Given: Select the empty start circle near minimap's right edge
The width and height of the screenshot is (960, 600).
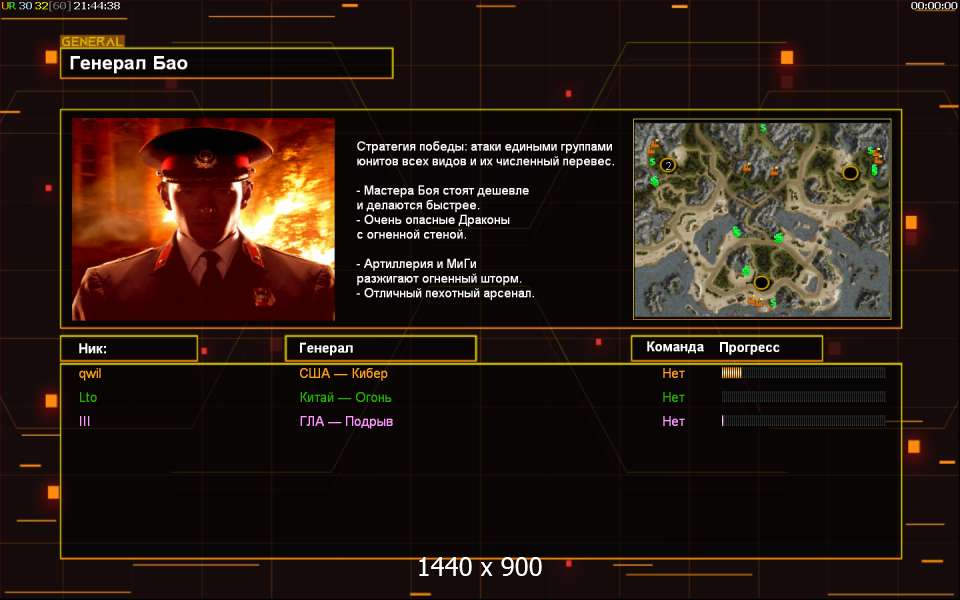Looking at the screenshot, I should 850,173.
